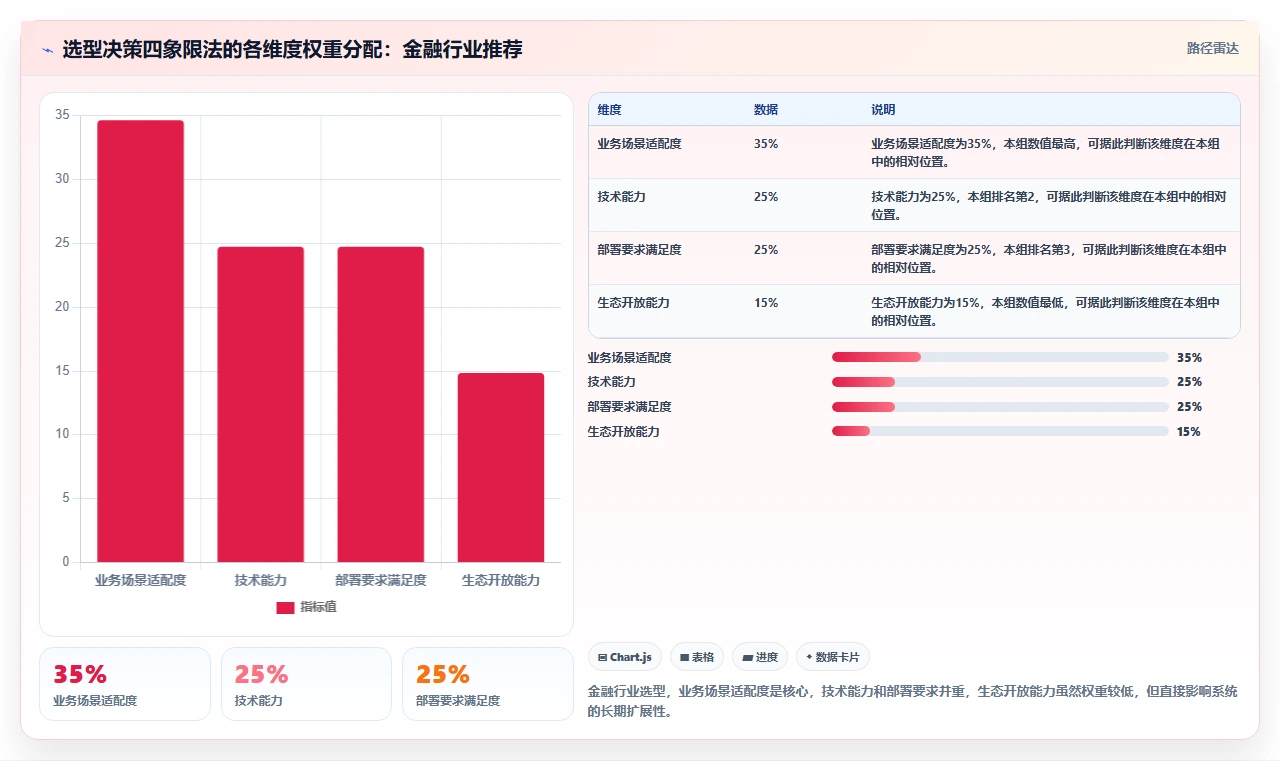Click the Chart.js tag chip
Image resolution: width=1280 pixels, height=761 pixels.
625,657
